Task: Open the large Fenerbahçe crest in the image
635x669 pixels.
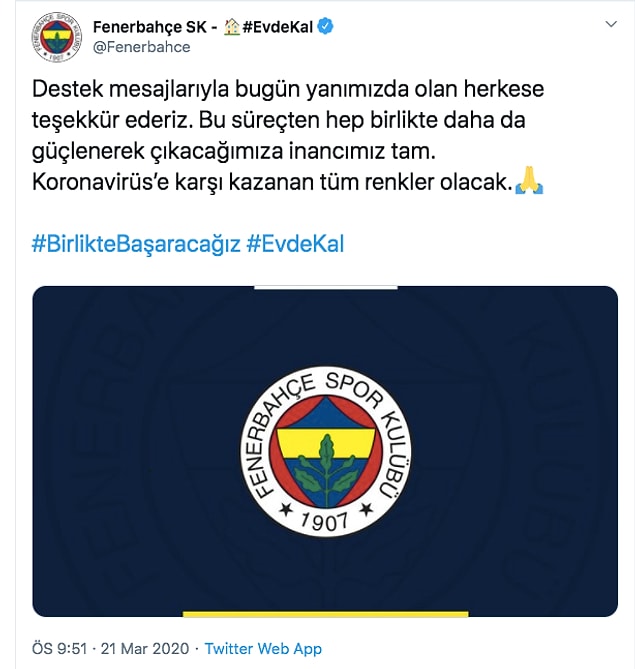Action: click(326, 451)
